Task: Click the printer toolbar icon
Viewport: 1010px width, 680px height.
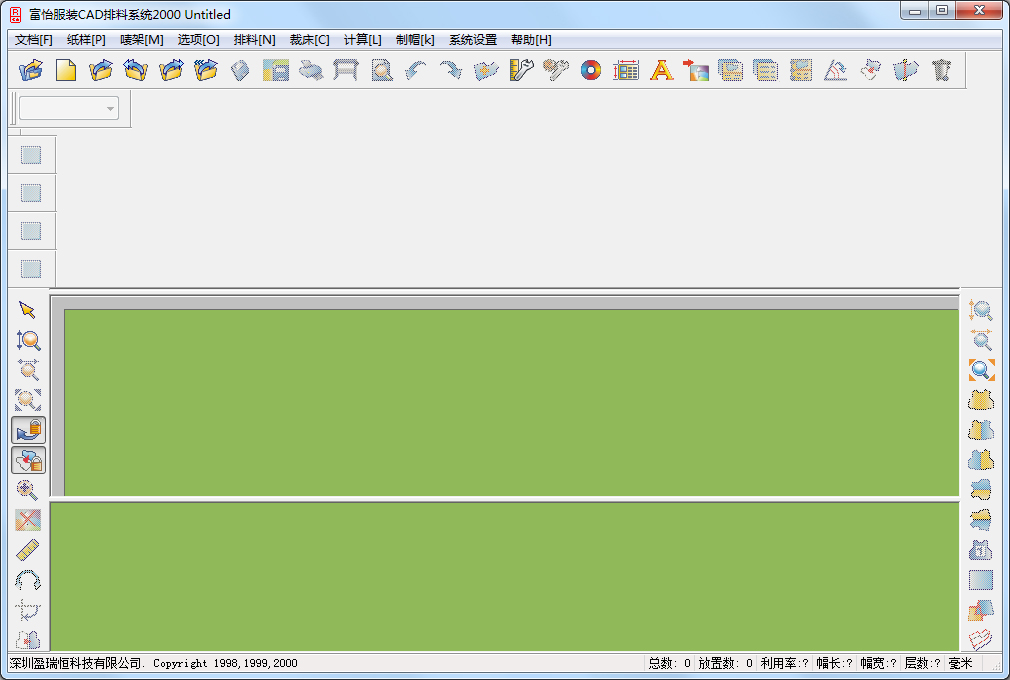Action: [311, 70]
